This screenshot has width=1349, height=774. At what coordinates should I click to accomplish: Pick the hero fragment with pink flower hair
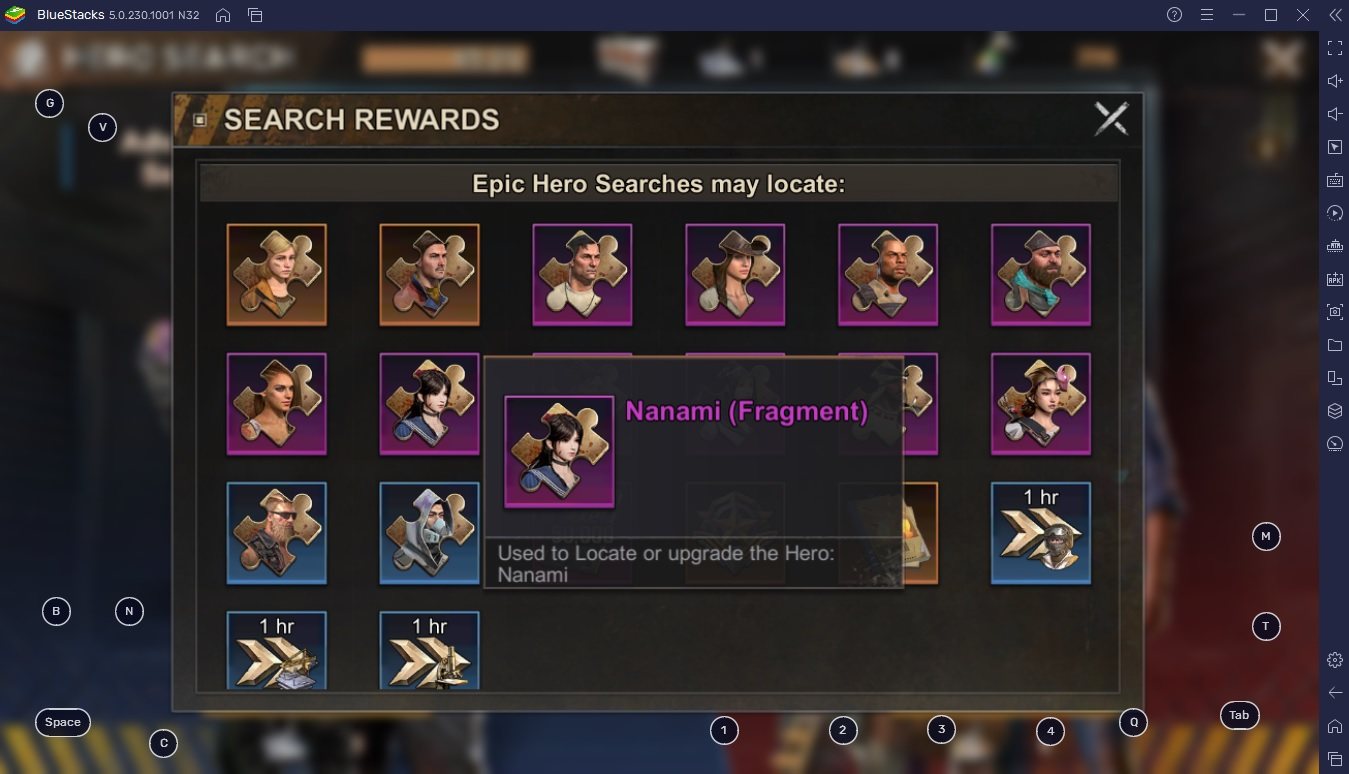(1041, 404)
